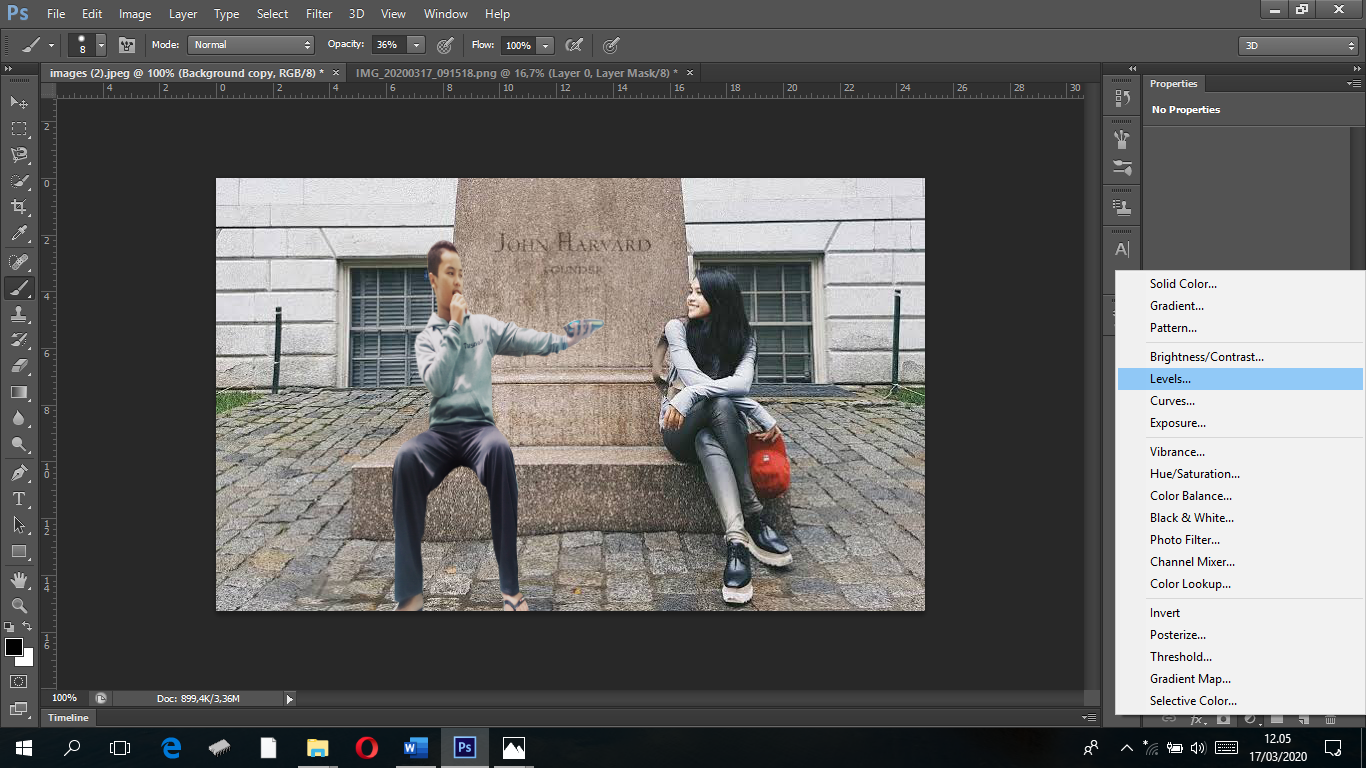The image size is (1366, 768).
Task: Reset default foreground and background colors
Action: (x=9, y=627)
